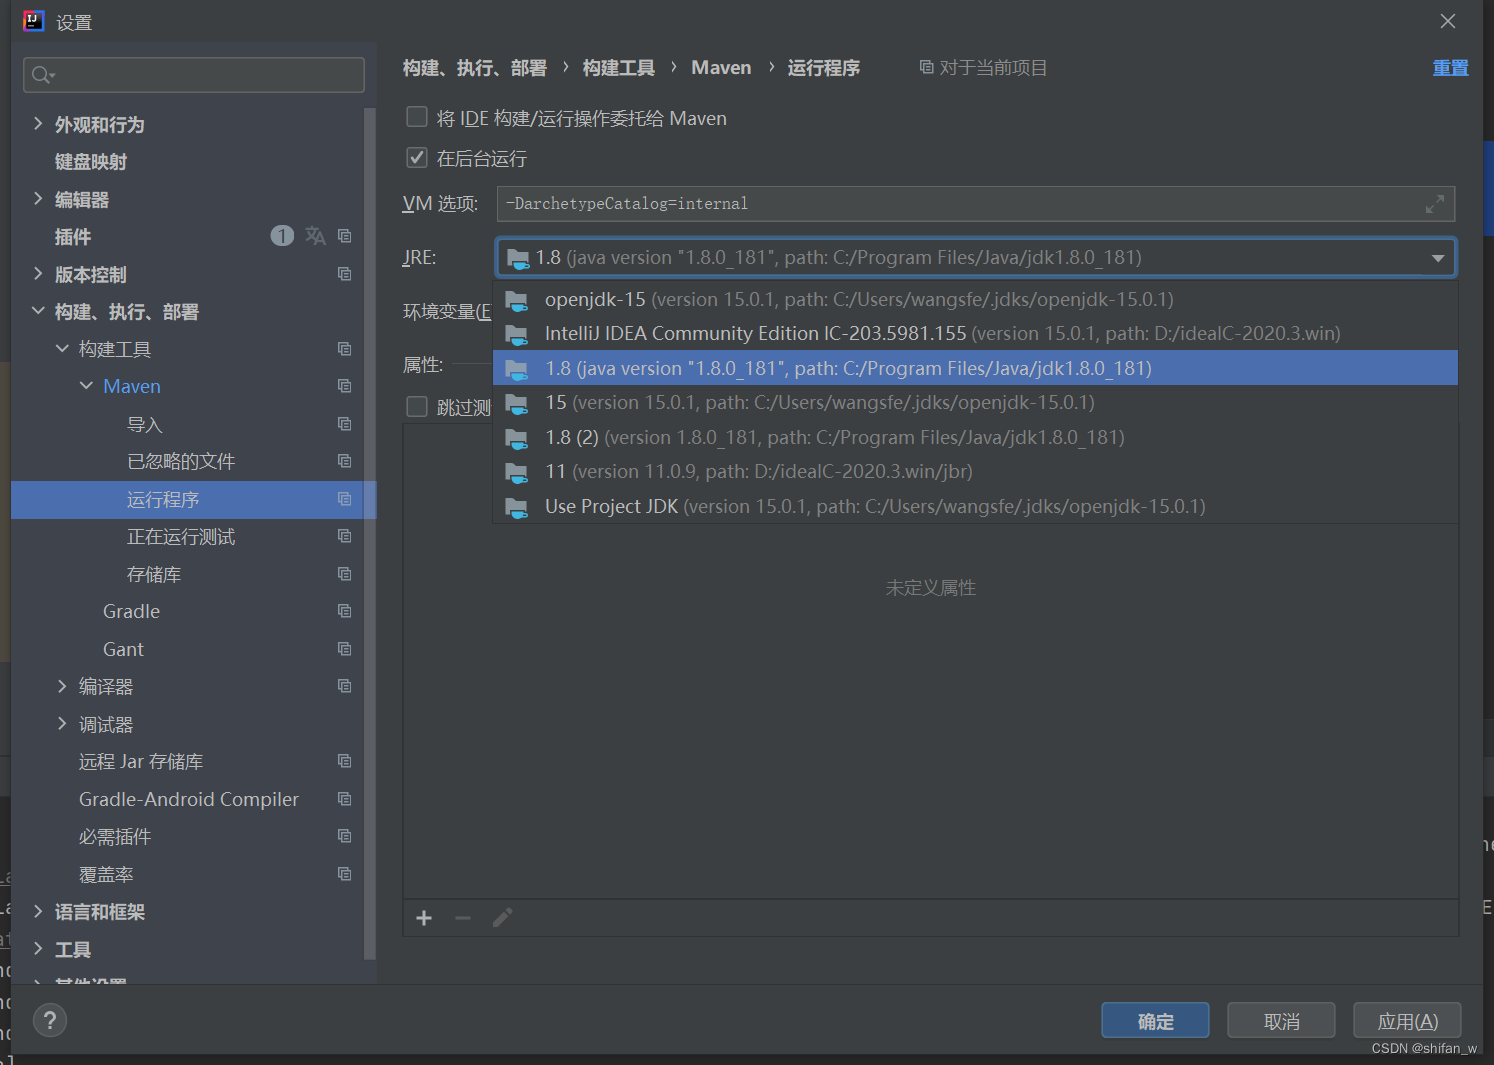The height and width of the screenshot is (1065, 1494).
Task: Click 构建工具 in the breadcrumb
Action: point(619,68)
